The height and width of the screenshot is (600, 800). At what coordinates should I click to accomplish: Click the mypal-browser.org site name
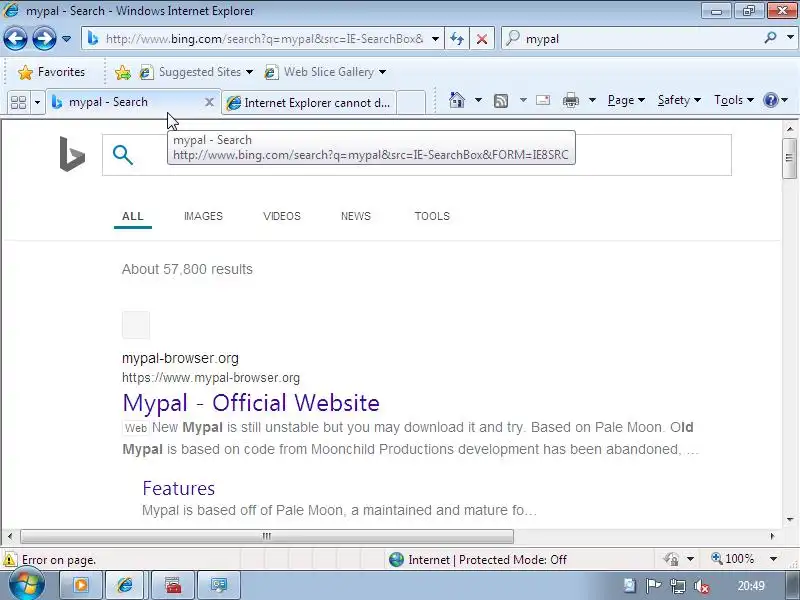click(180, 358)
